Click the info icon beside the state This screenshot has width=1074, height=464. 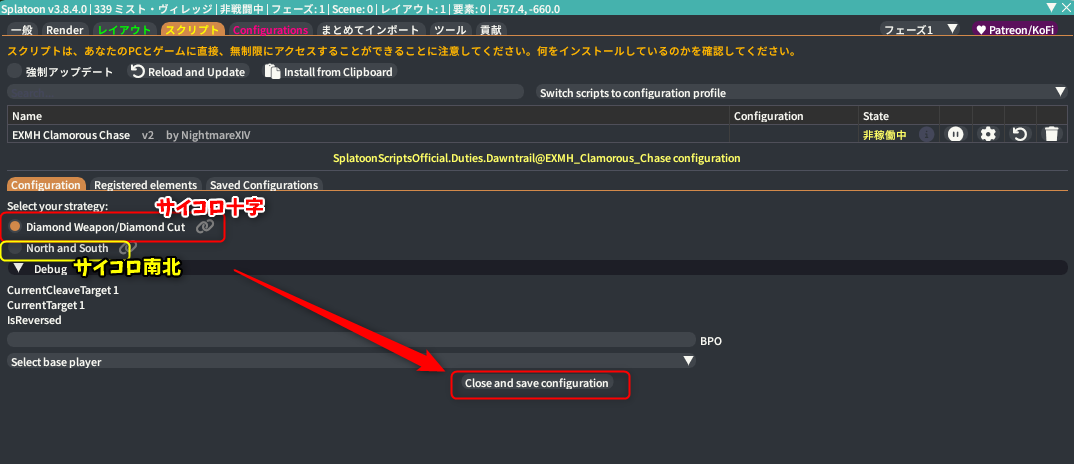tap(927, 134)
